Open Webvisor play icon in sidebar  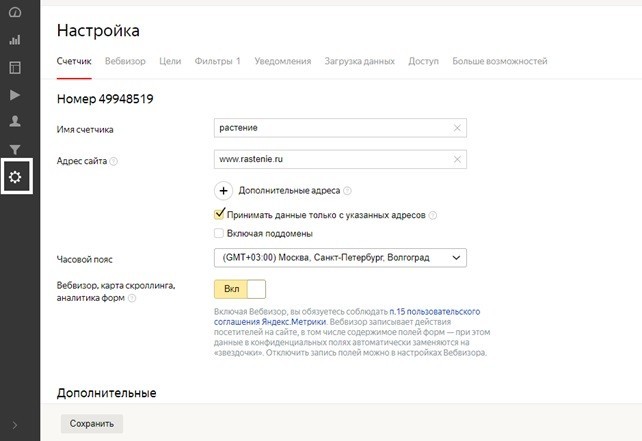click(x=15, y=95)
